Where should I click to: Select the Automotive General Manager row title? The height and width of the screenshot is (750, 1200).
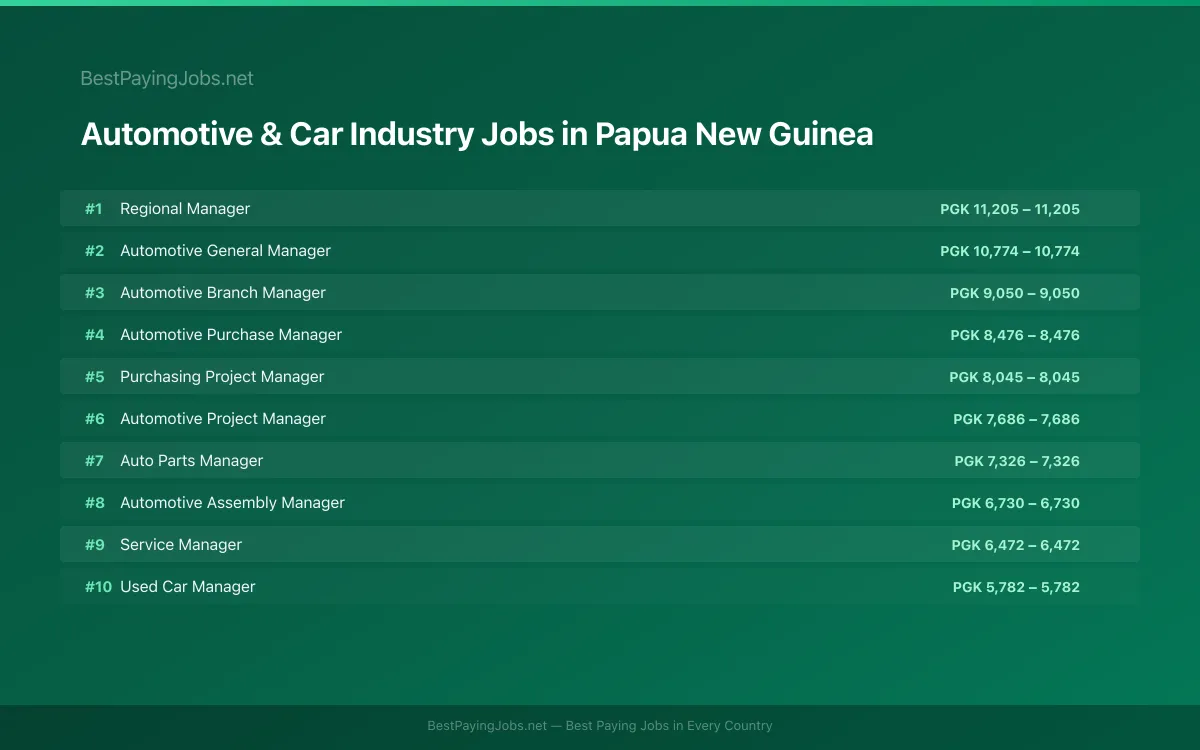[x=225, y=251]
